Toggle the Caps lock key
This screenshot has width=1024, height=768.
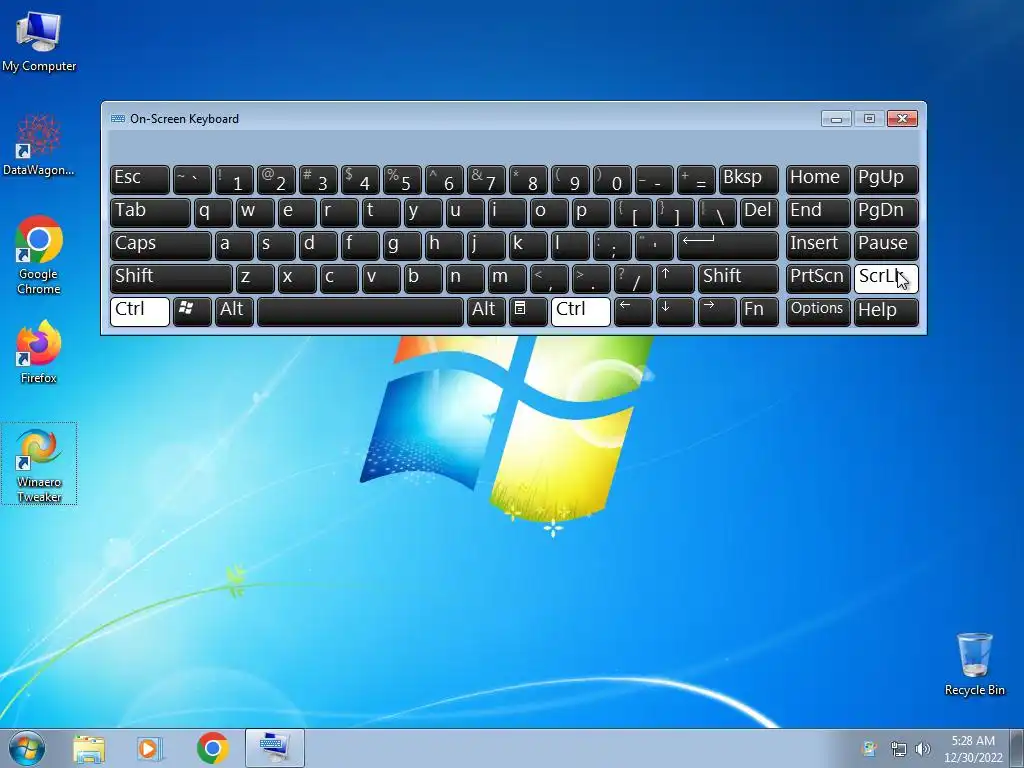pos(161,245)
